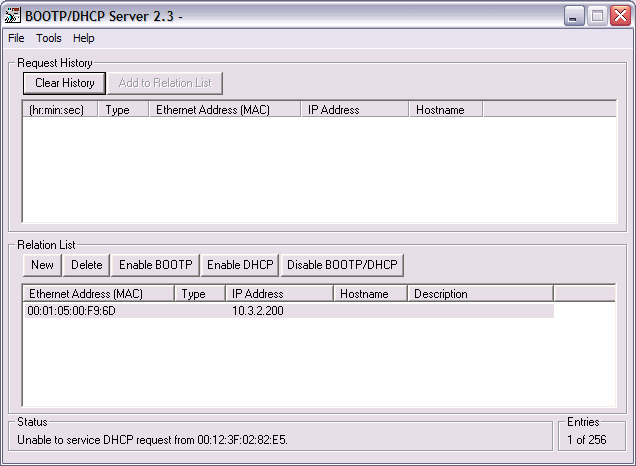Open the Tools menu

(49, 38)
